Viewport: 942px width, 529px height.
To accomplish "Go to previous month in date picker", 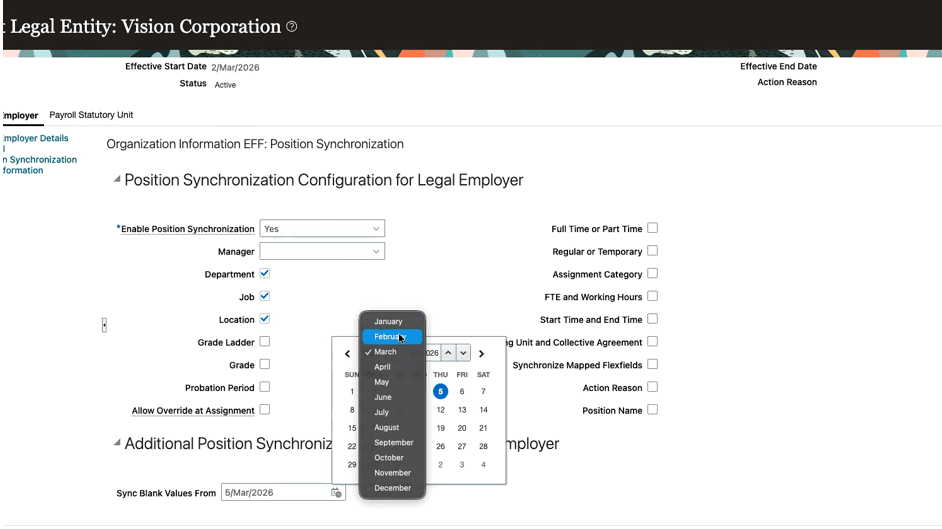I will tap(347, 354).
